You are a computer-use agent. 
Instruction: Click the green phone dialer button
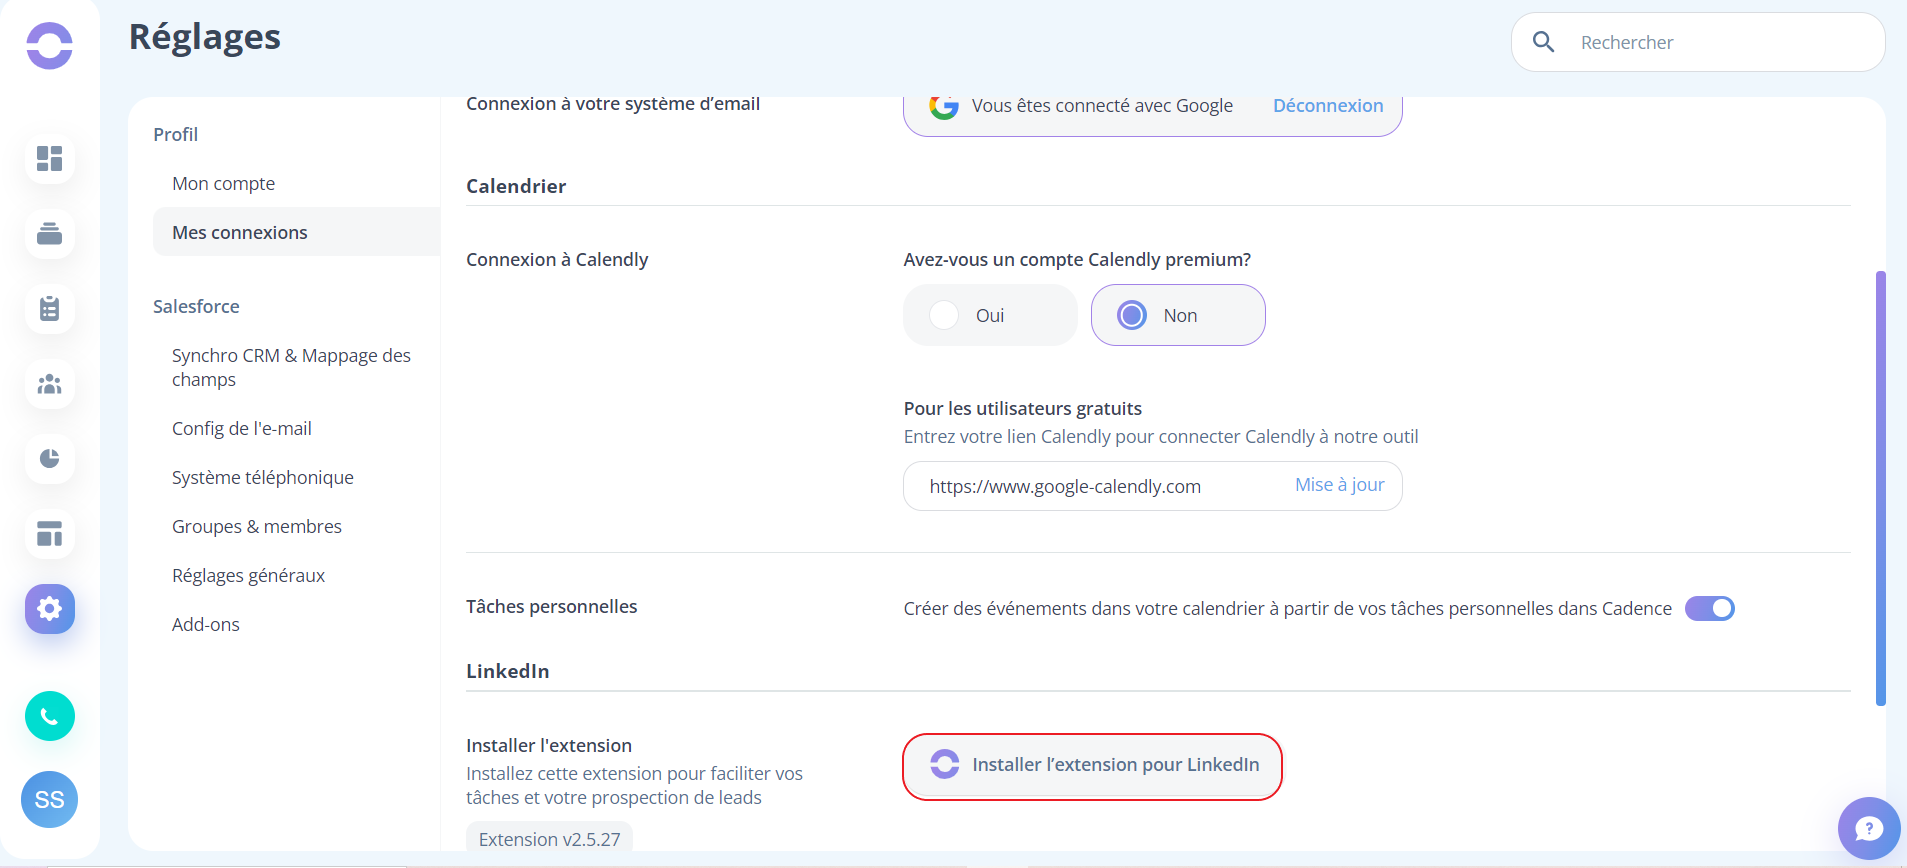[49, 716]
